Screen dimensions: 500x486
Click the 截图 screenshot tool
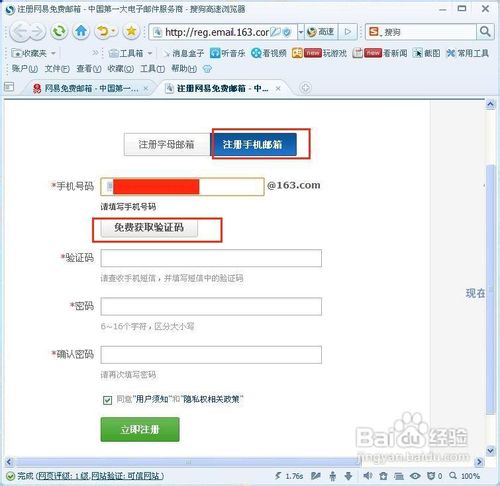[426, 53]
